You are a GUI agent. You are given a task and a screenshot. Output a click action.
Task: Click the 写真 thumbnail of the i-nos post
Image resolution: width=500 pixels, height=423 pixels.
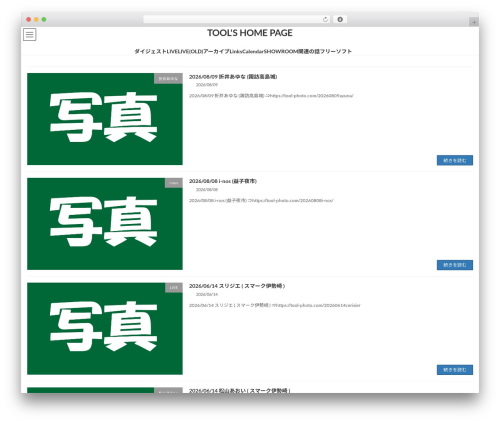click(x=105, y=224)
